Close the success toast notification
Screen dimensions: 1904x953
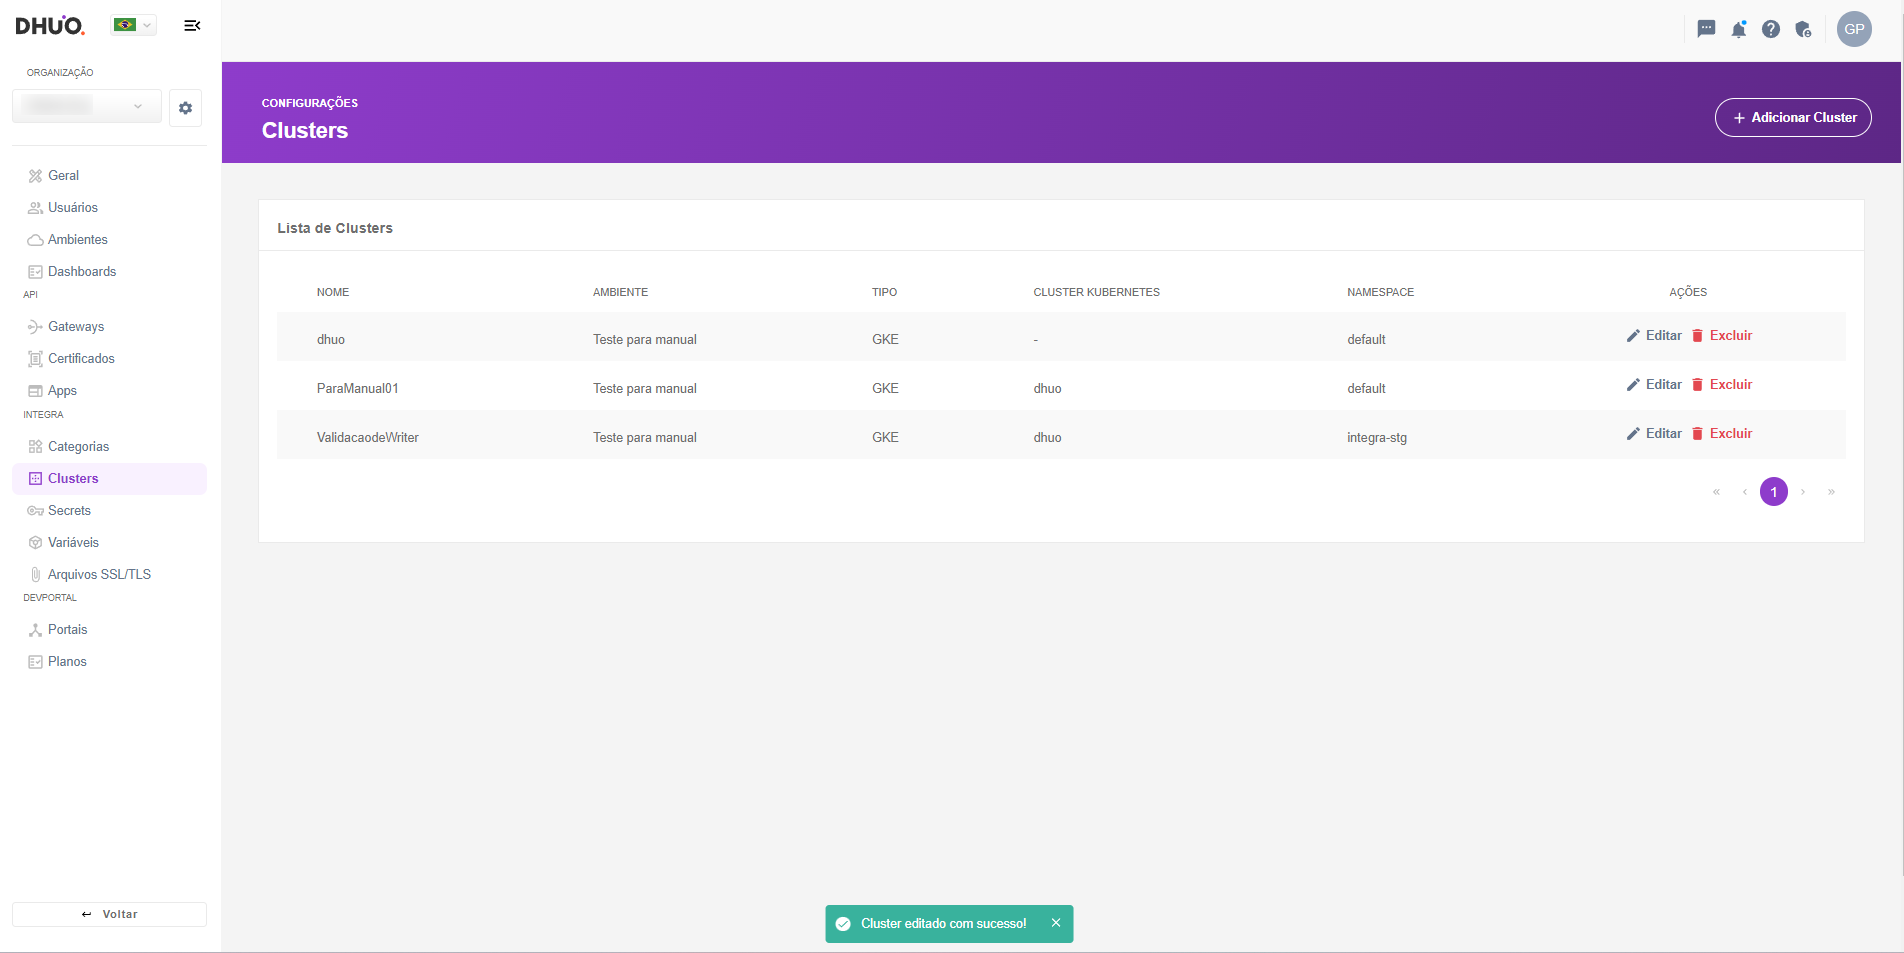point(1056,923)
